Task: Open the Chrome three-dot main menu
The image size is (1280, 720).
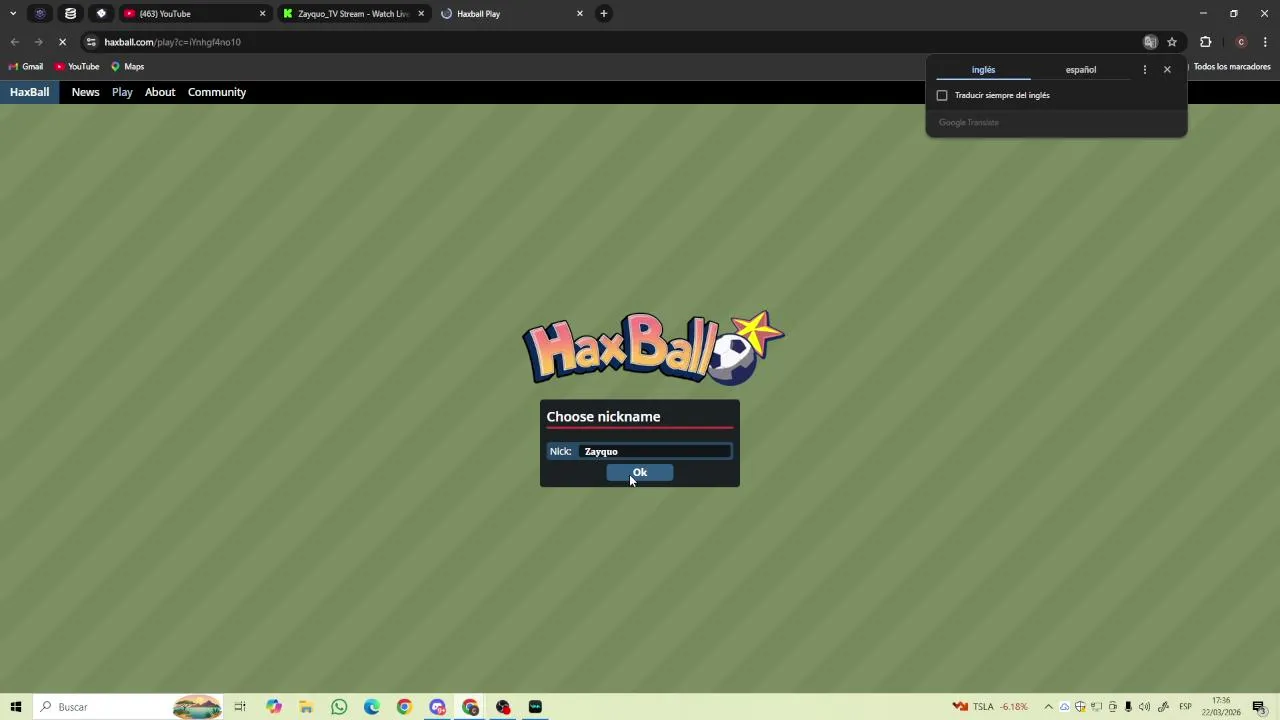Action: (1266, 42)
